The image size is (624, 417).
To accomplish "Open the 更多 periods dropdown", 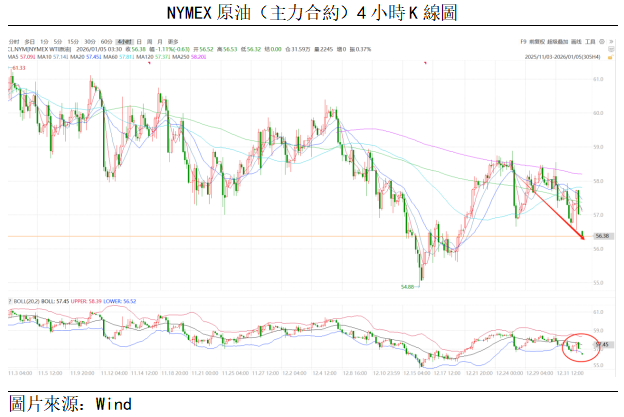I will (173, 41).
